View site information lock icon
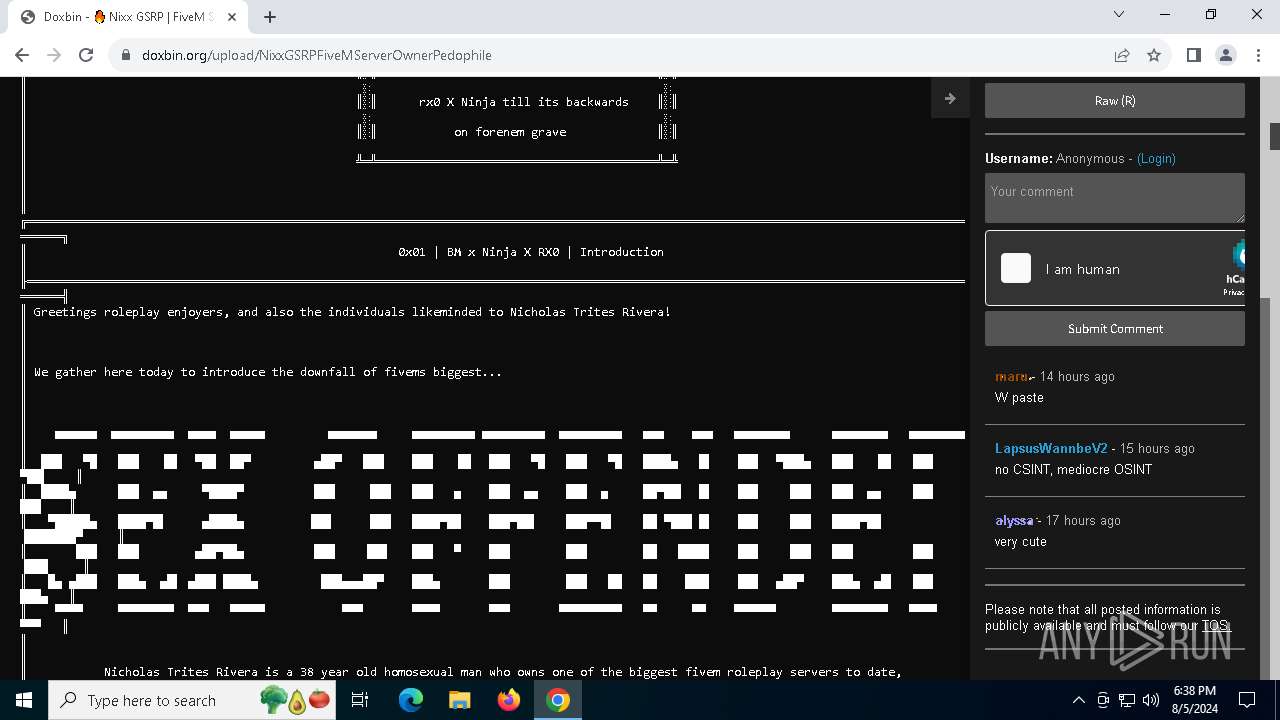The height and width of the screenshot is (720, 1280). 125,55
